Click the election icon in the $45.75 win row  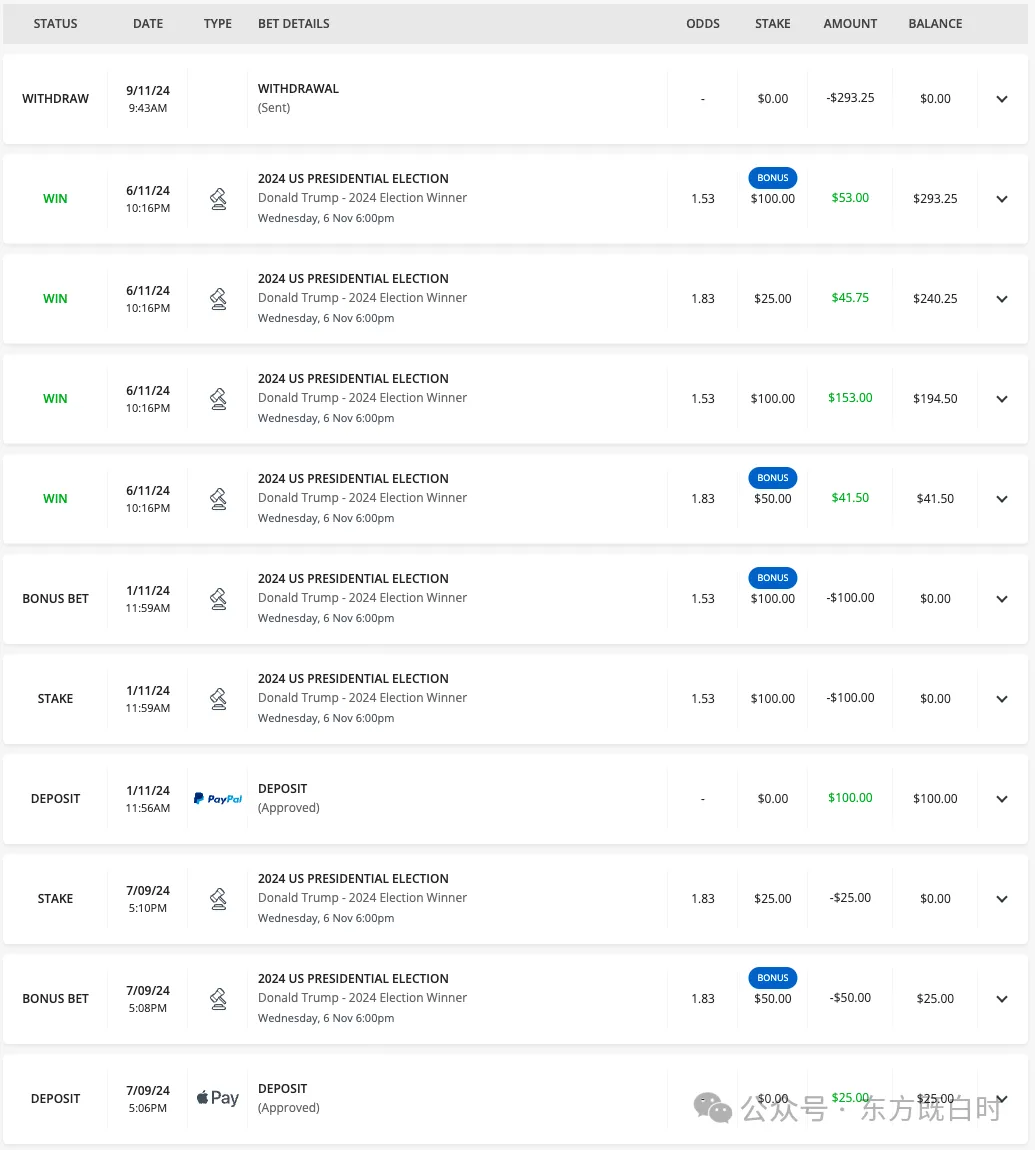pyautogui.click(x=218, y=299)
